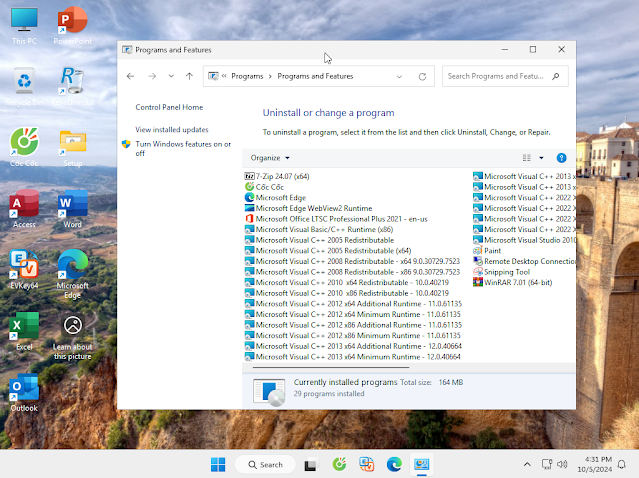Open PowerPoint desktop shortcut
639x478 pixels.
click(x=73, y=25)
